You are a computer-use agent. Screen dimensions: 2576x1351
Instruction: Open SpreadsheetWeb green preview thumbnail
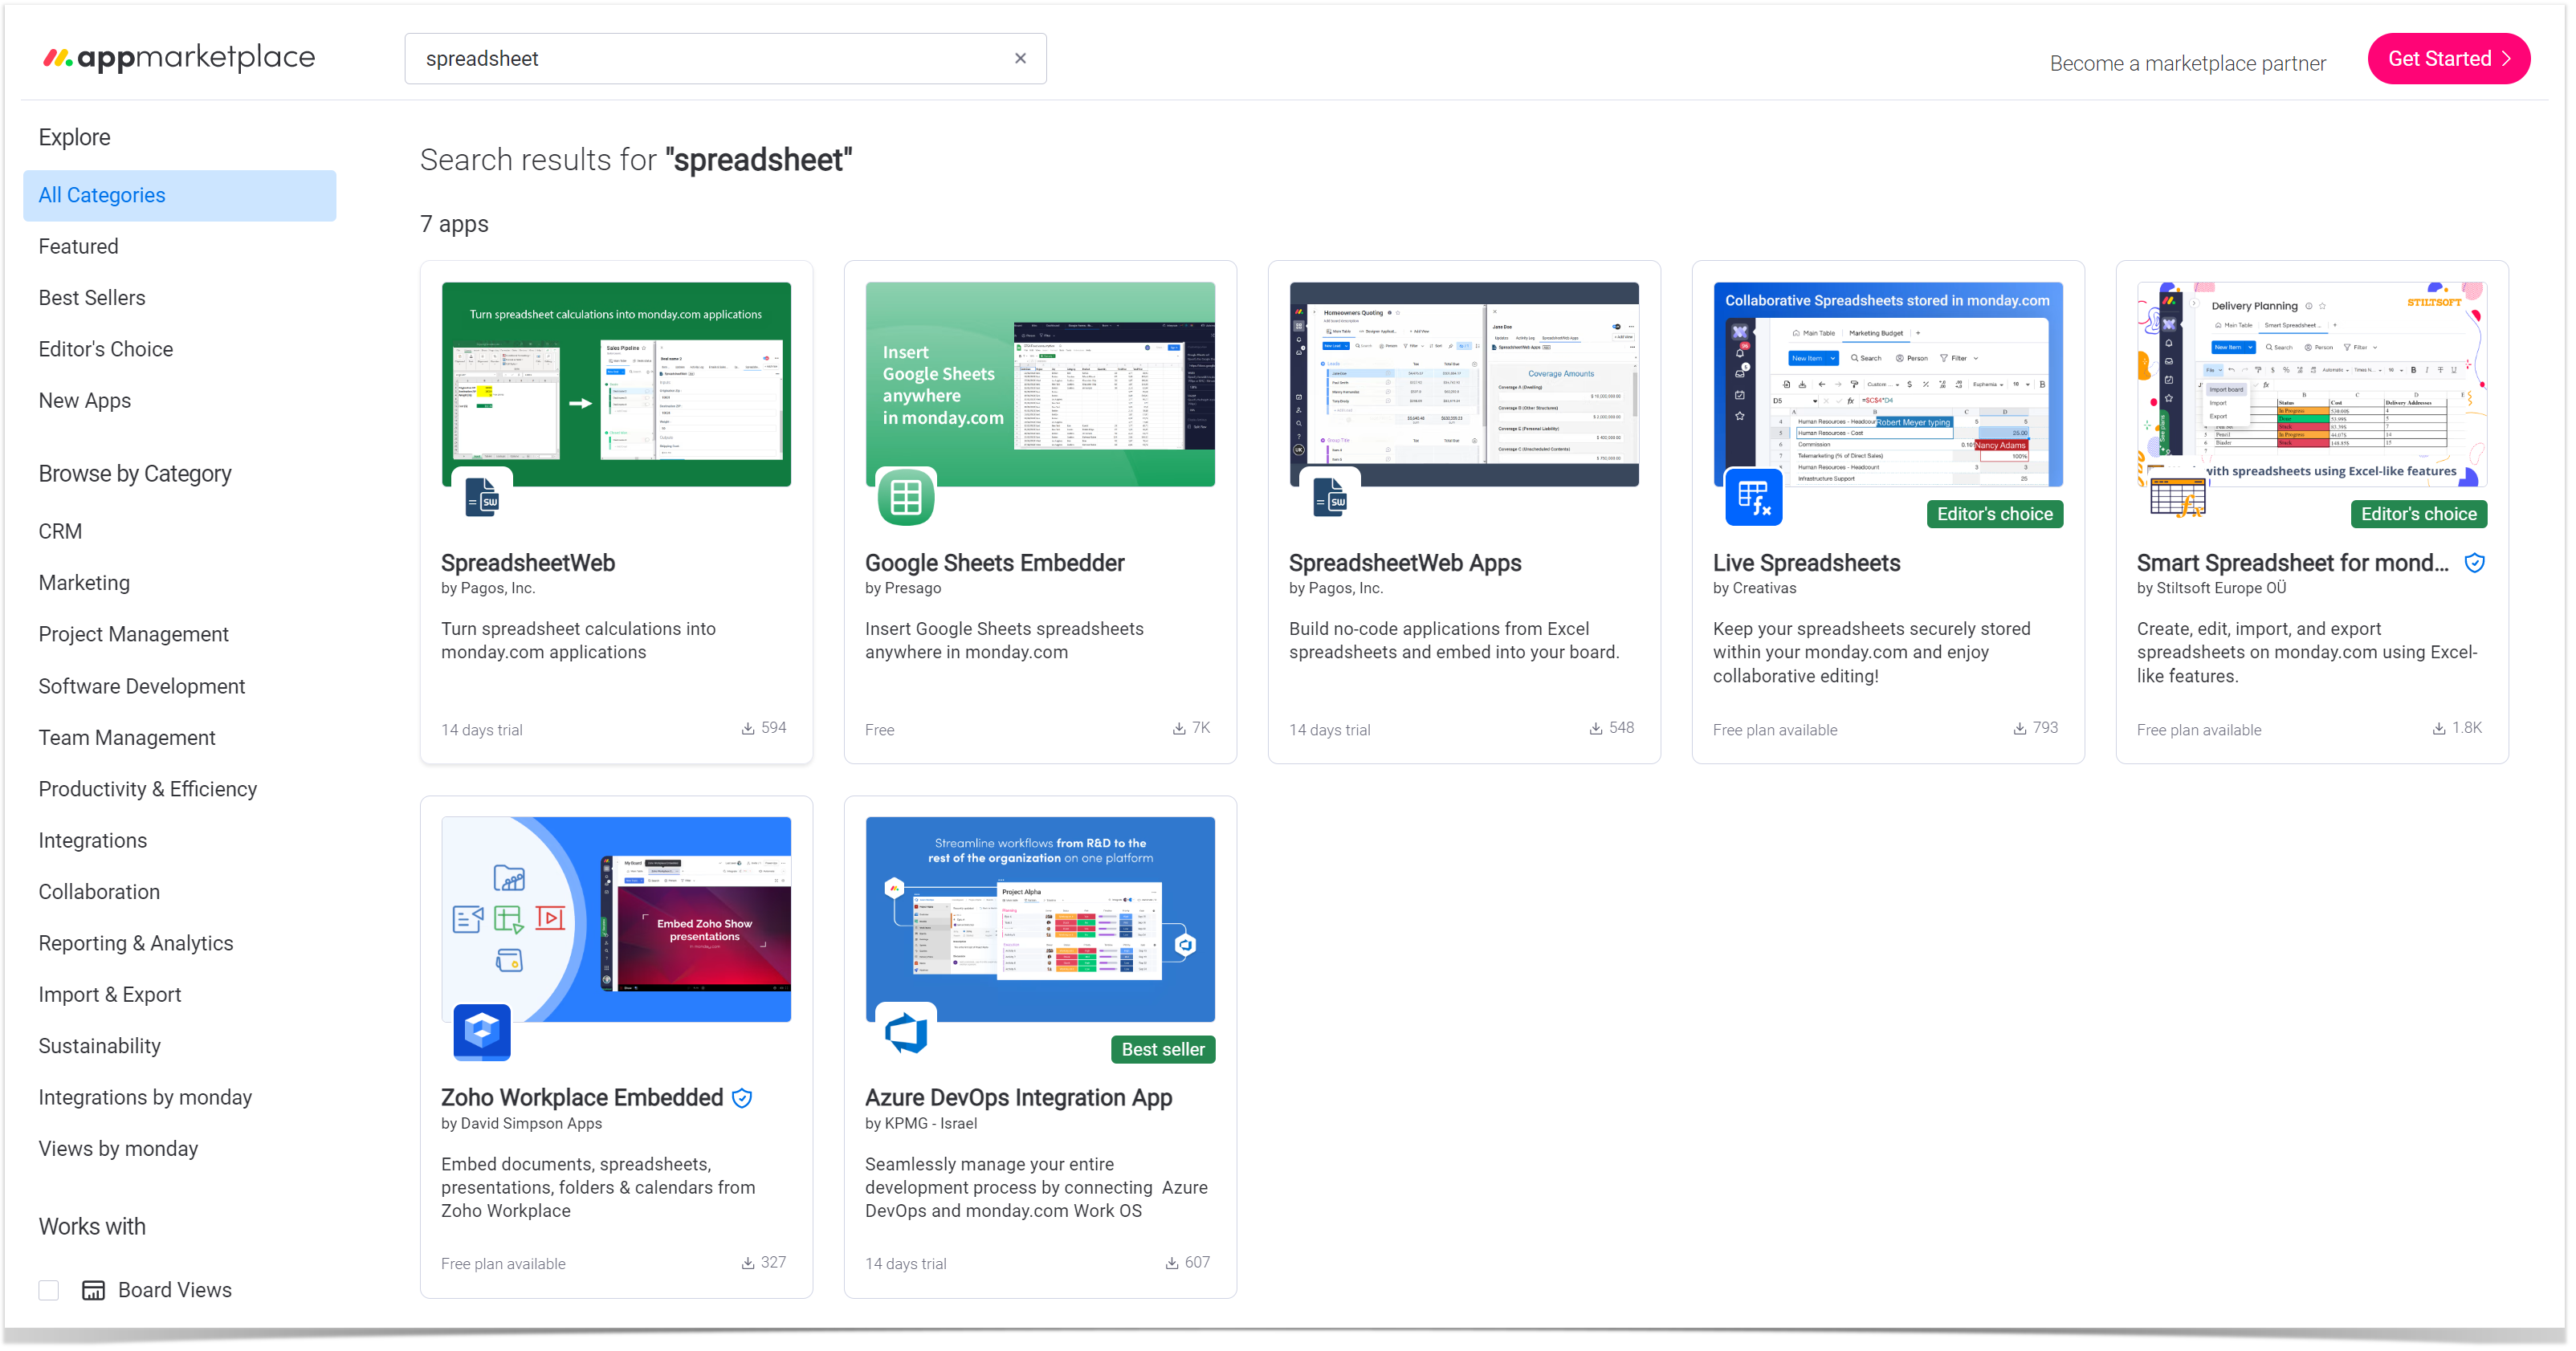click(x=616, y=384)
